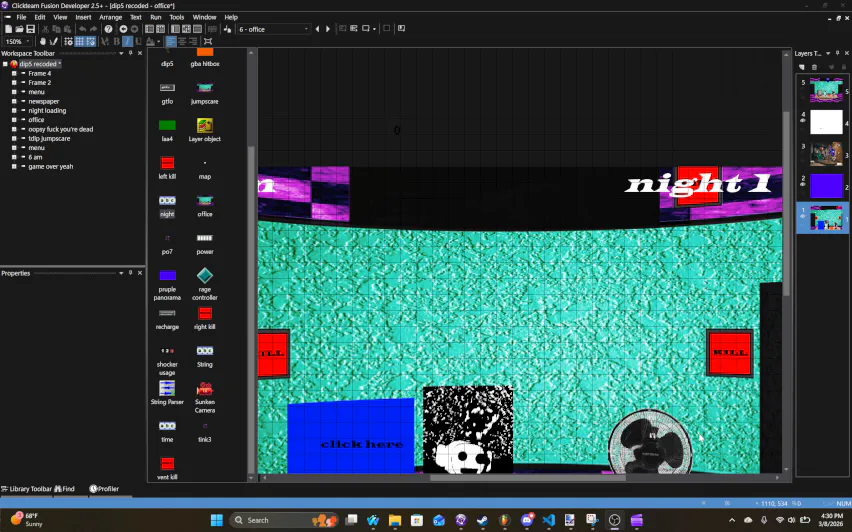The width and height of the screenshot is (852, 532).
Task: Create a new application with New icon
Action: coord(8,29)
